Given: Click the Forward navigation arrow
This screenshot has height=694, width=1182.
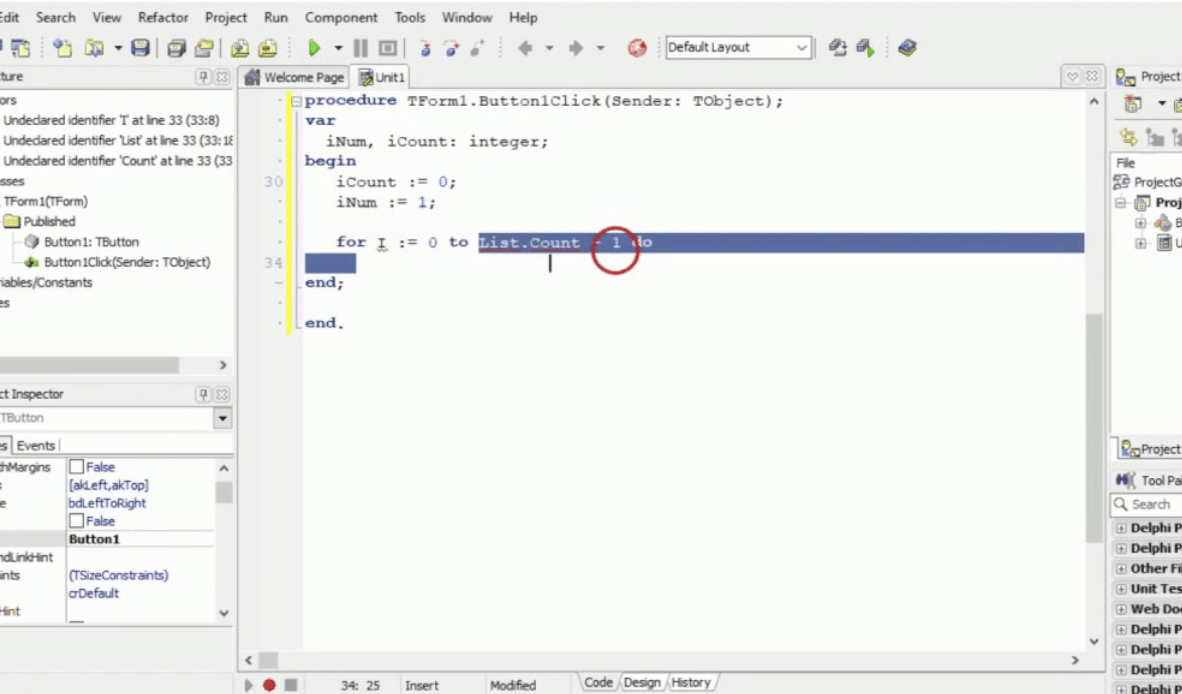Looking at the screenshot, I should tap(577, 48).
